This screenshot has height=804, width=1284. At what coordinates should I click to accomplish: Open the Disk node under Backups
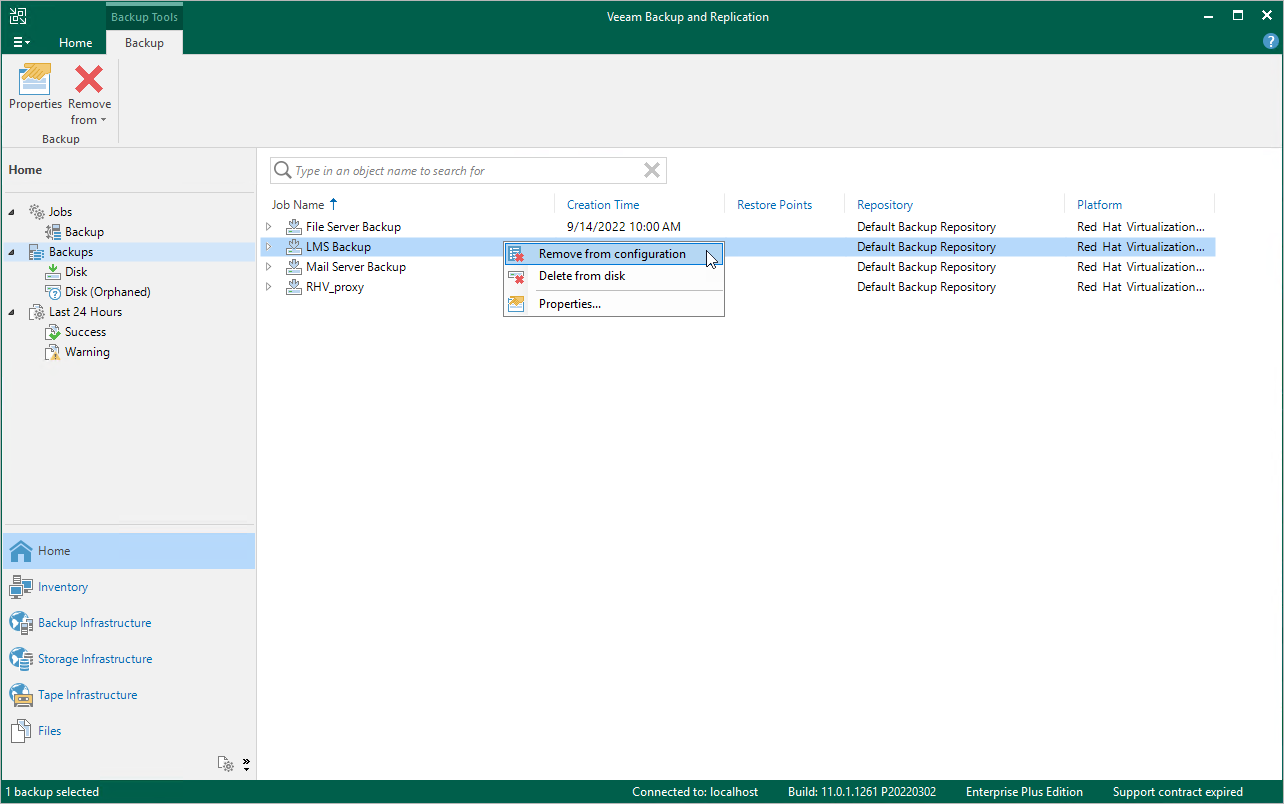pyautogui.click(x=76, y=272)
